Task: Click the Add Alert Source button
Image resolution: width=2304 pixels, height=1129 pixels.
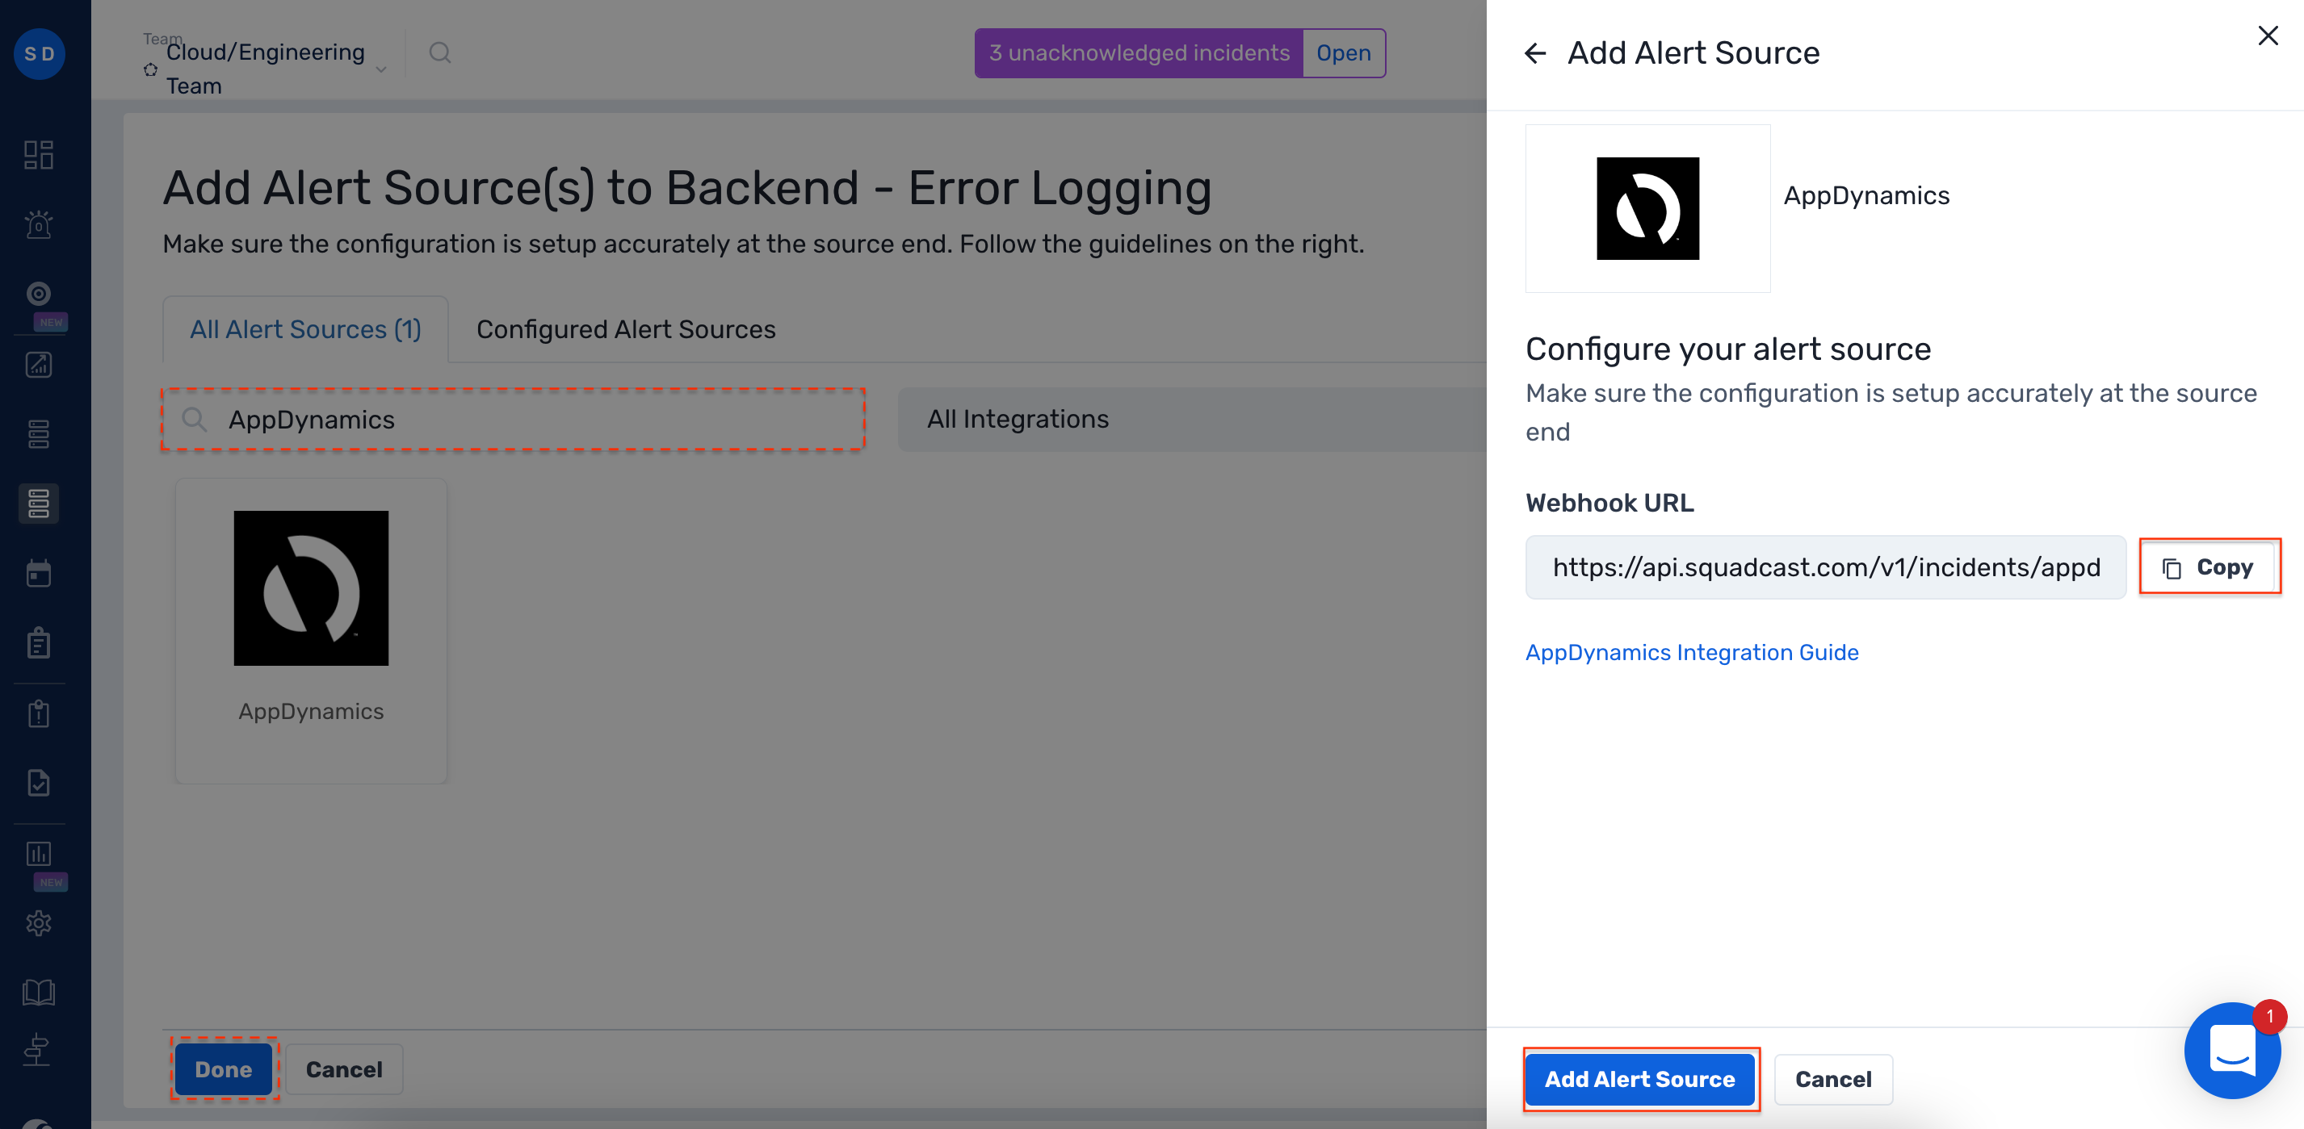Action: pyautogui.click(x=1640, y=1079)
